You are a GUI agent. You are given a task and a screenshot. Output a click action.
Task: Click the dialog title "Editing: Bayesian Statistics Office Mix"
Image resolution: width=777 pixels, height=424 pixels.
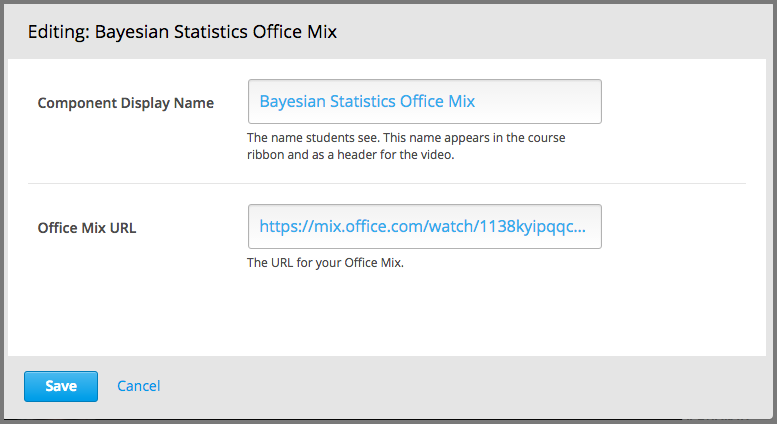click(x=182, y=32)
